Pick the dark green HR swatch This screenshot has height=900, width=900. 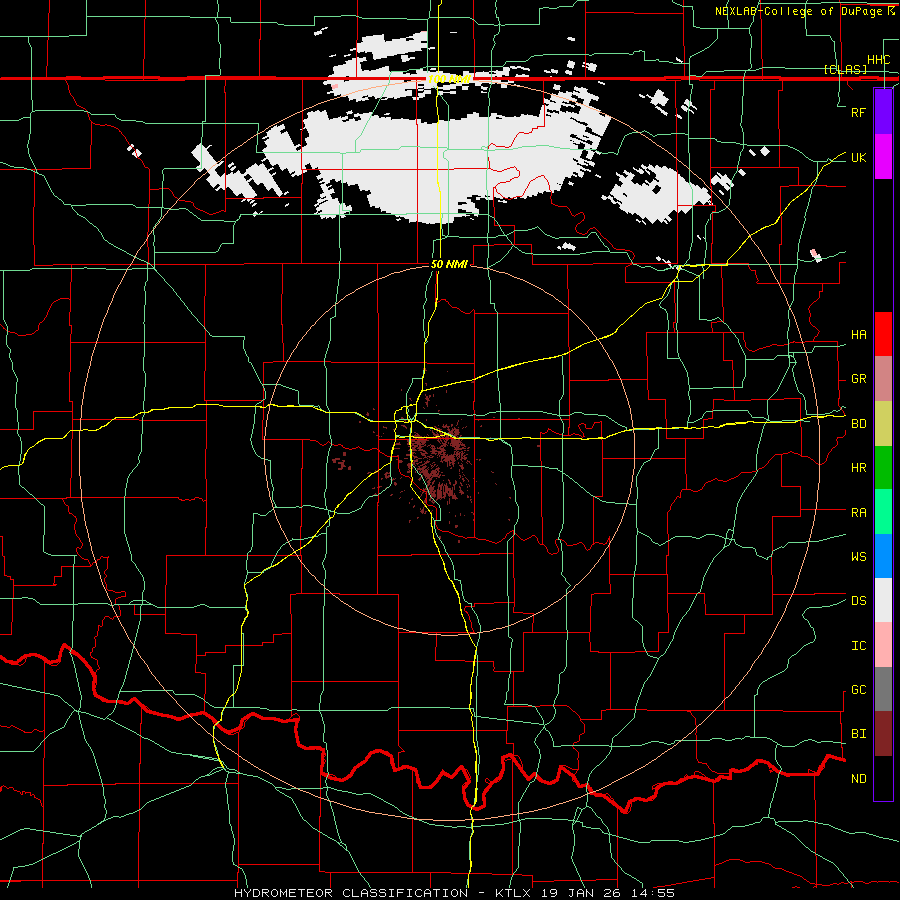pos(883,468)
